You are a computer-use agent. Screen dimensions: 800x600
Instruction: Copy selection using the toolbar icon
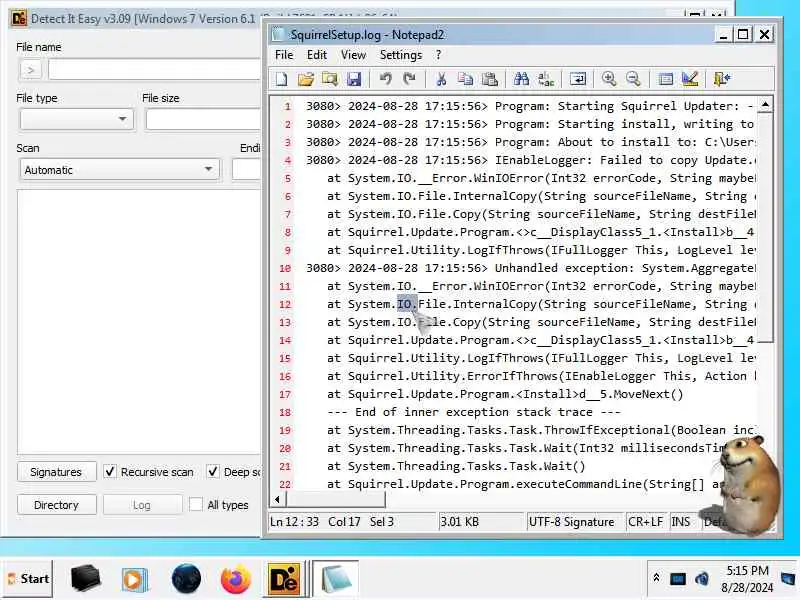pyautogui.click(x=465, y=79)
